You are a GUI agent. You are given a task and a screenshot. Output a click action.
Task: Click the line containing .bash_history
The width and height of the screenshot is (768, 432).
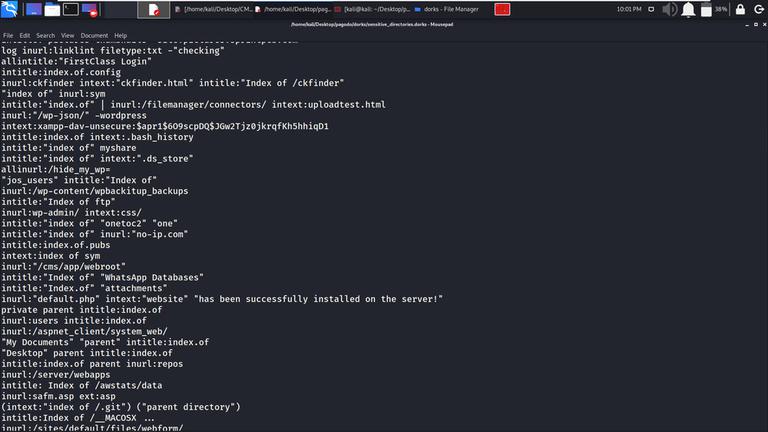point(97,137)
